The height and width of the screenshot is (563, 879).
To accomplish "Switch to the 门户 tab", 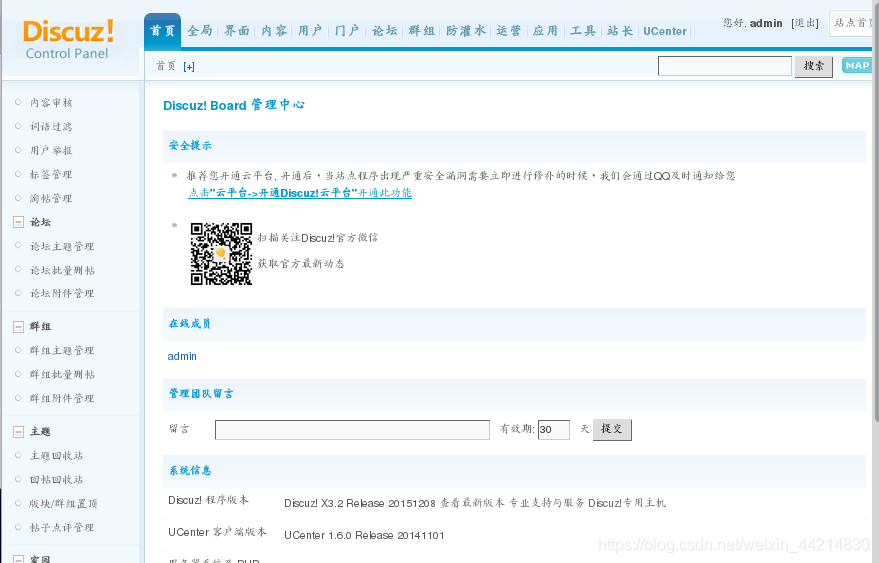I will pos(347,31).
